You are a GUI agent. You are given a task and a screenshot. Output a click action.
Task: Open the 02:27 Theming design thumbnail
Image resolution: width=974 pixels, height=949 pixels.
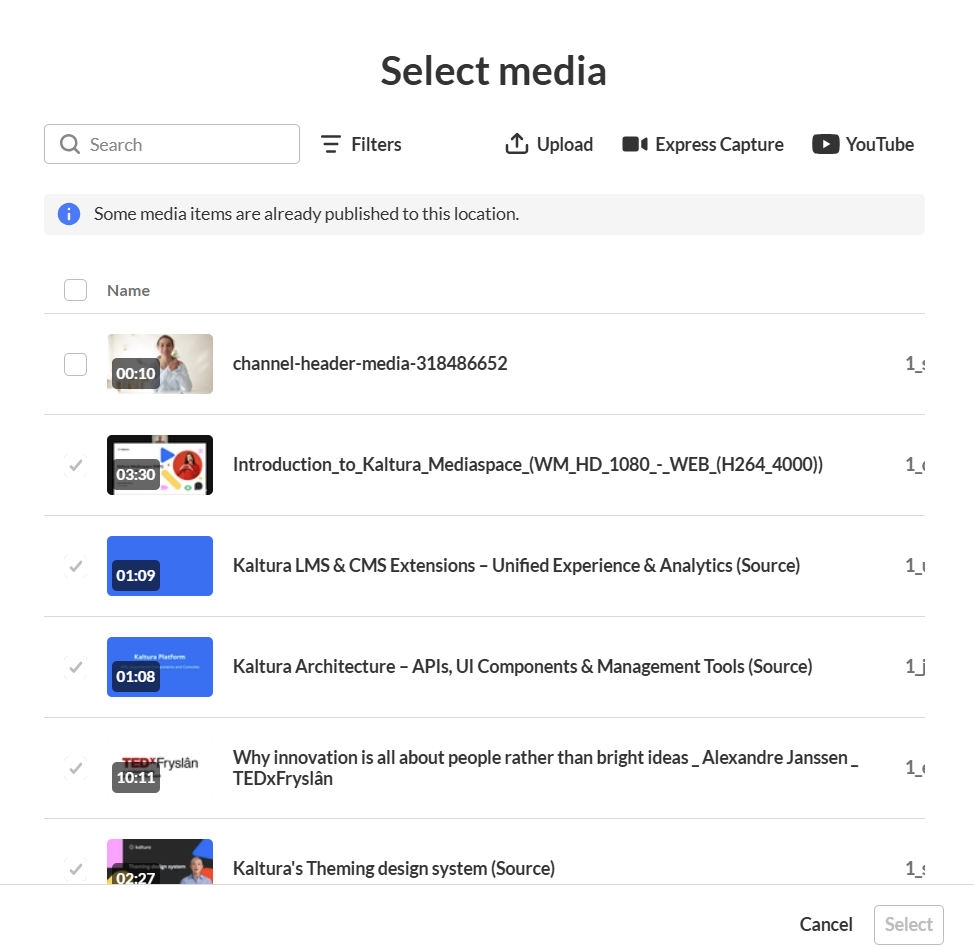(160, 862)
